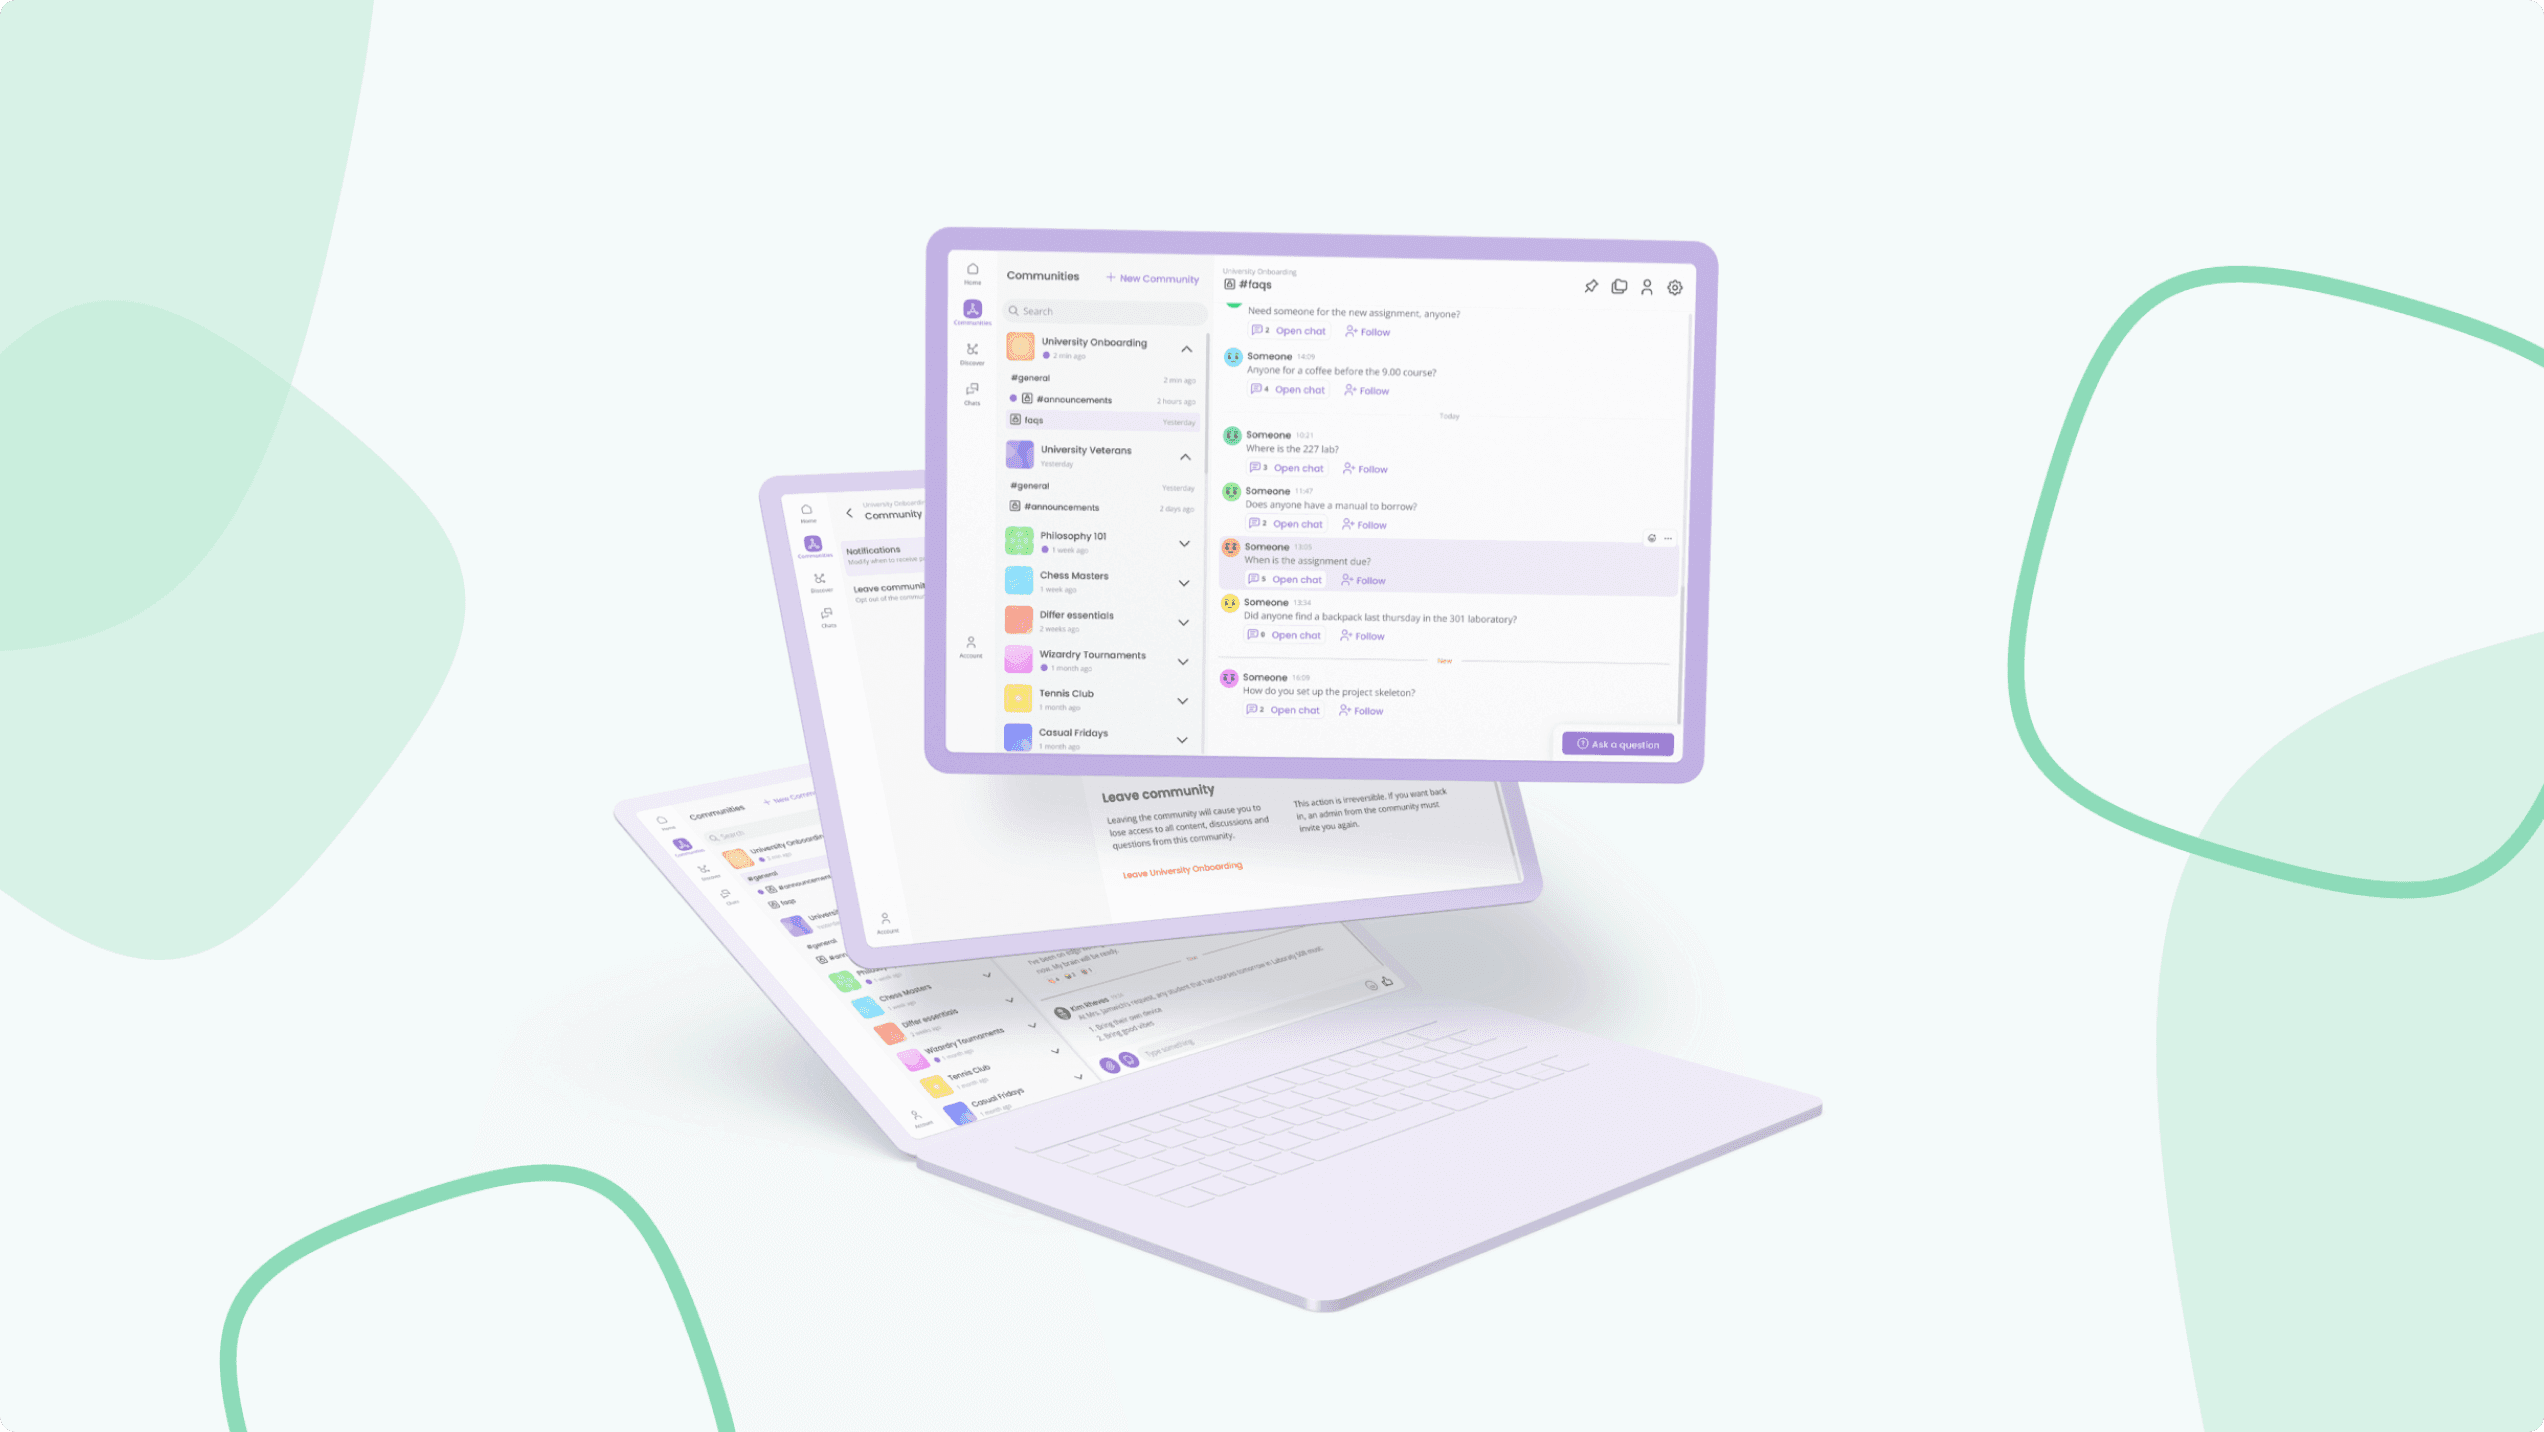Click the Bookmark/pin icon in #faqs header
This screenshot has height=1432, width=2544.
pos(1590,285)
